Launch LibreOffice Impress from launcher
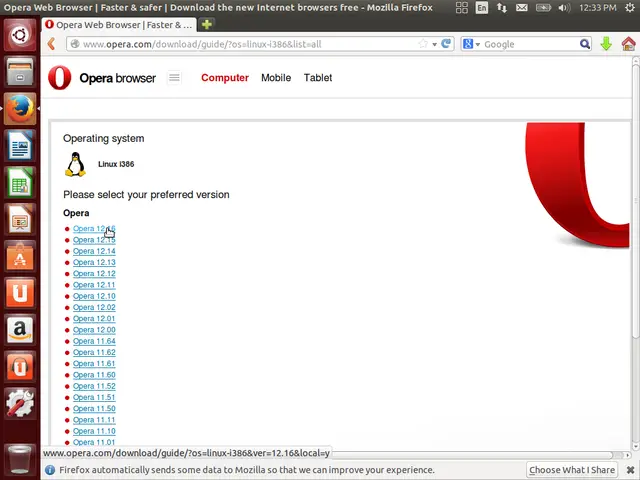Image resolution: width=640 pixels, height=480 pixels. (20, 219)
